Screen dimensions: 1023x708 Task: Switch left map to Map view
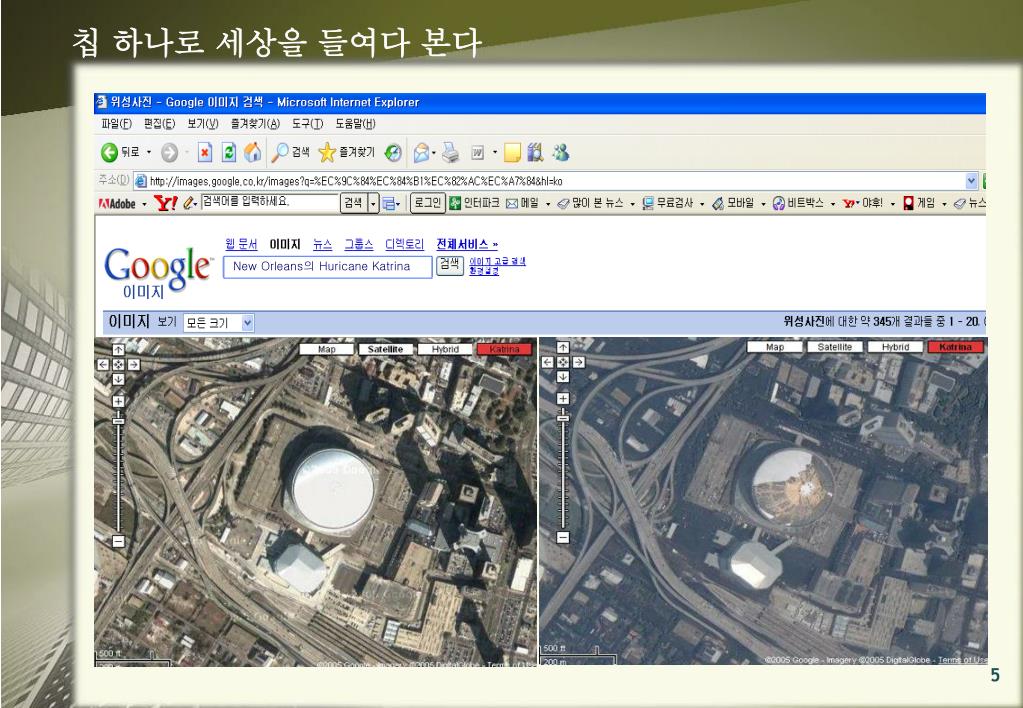tap(326, 349)
